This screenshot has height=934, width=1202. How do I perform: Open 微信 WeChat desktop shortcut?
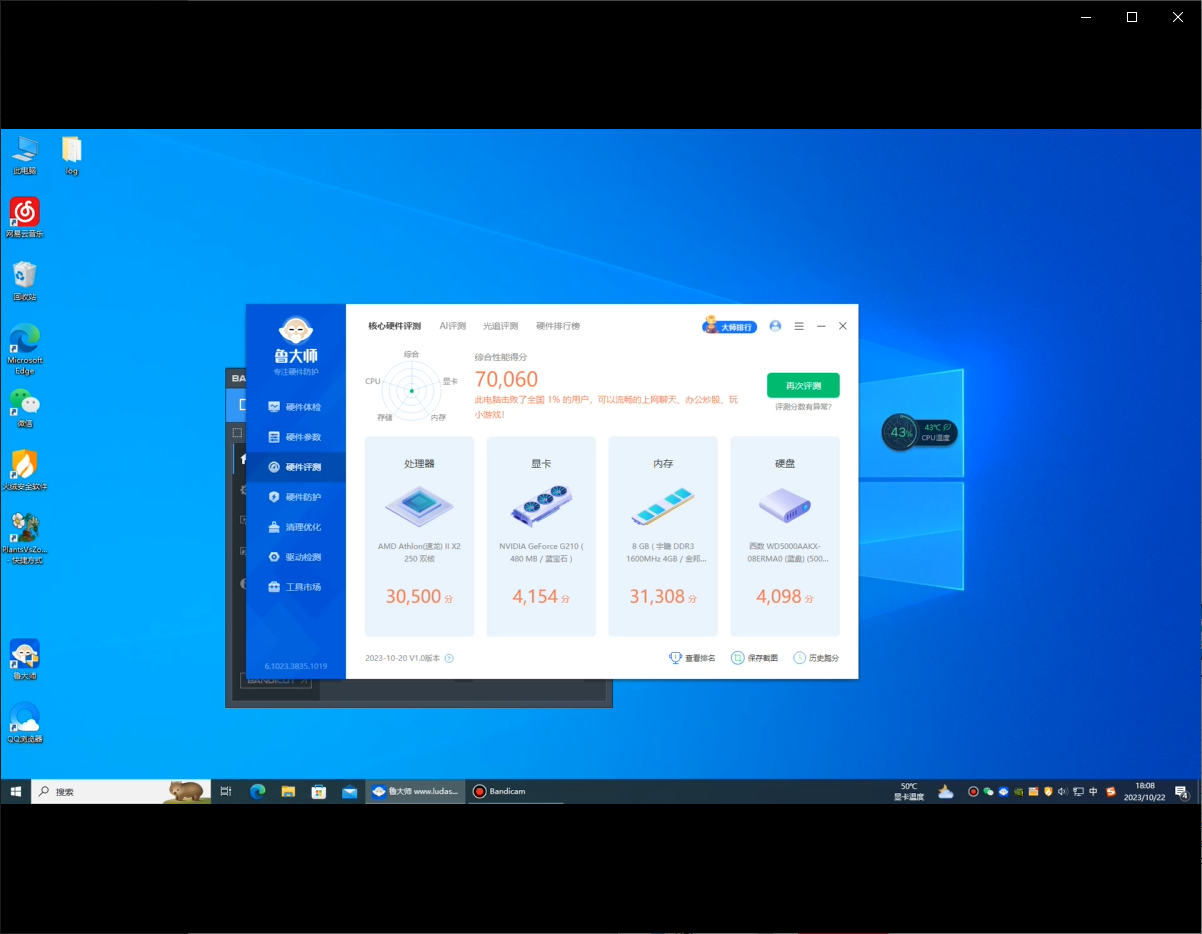pos(25,408)
